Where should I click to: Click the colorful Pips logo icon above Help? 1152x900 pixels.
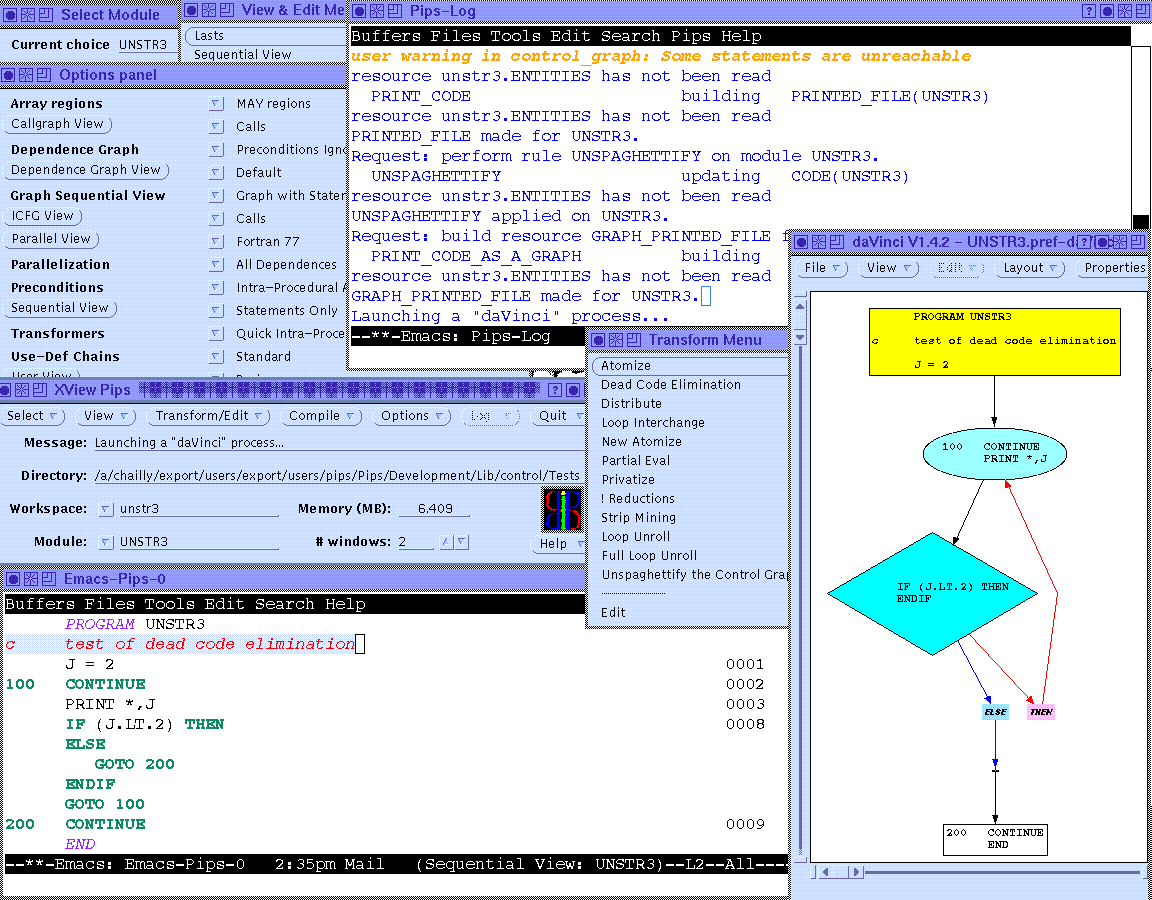click(560, 510)
